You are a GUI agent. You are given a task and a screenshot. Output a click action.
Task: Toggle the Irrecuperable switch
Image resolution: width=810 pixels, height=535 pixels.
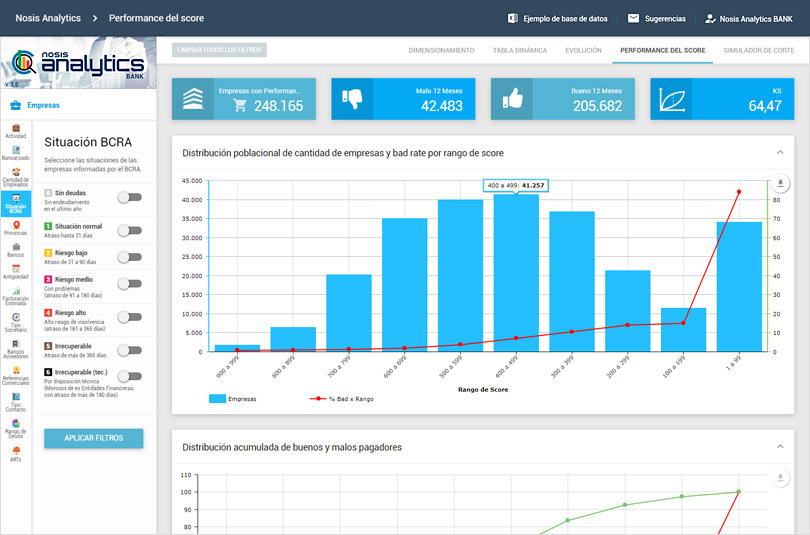click(x=130, y=350)
